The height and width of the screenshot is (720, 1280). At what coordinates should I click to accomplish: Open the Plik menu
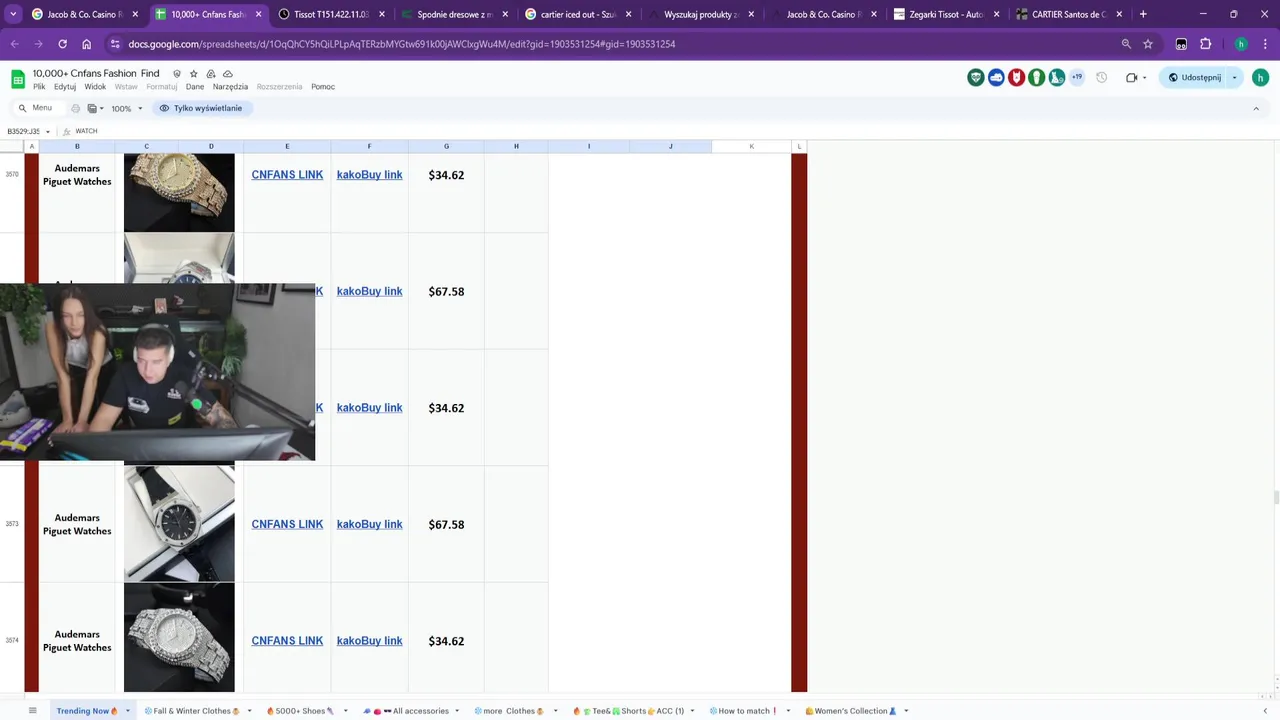39,87
